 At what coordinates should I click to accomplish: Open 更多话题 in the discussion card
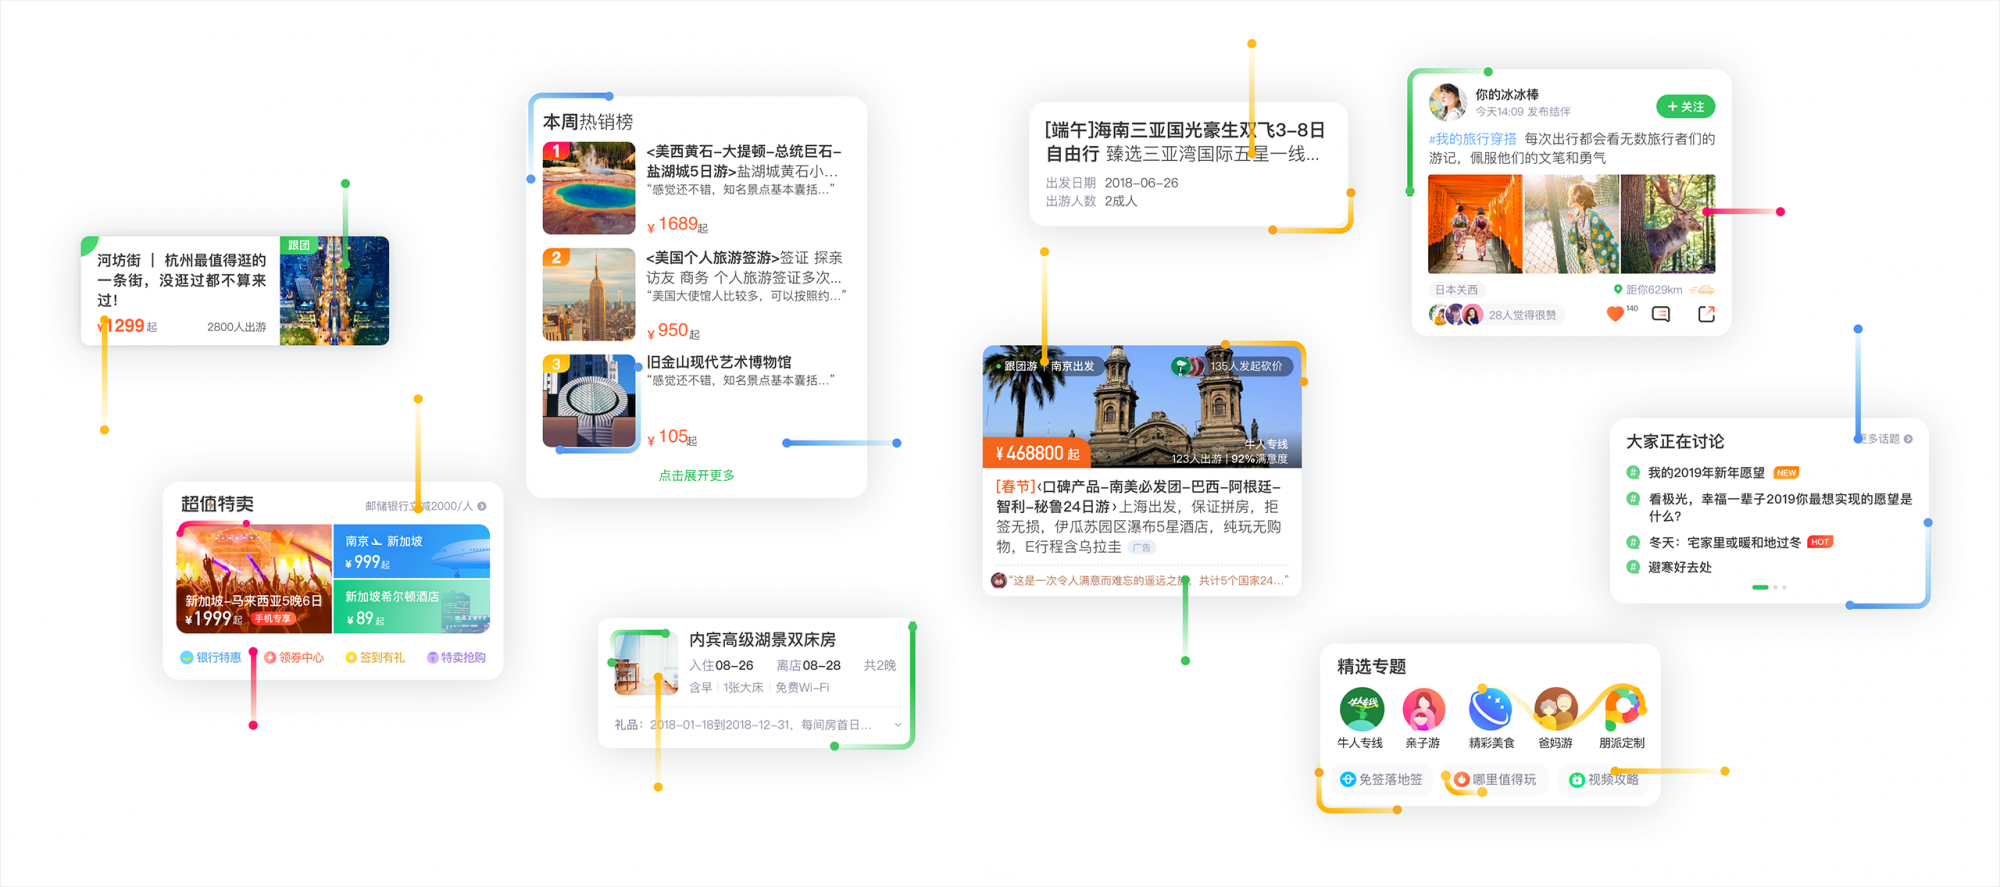1886,439
